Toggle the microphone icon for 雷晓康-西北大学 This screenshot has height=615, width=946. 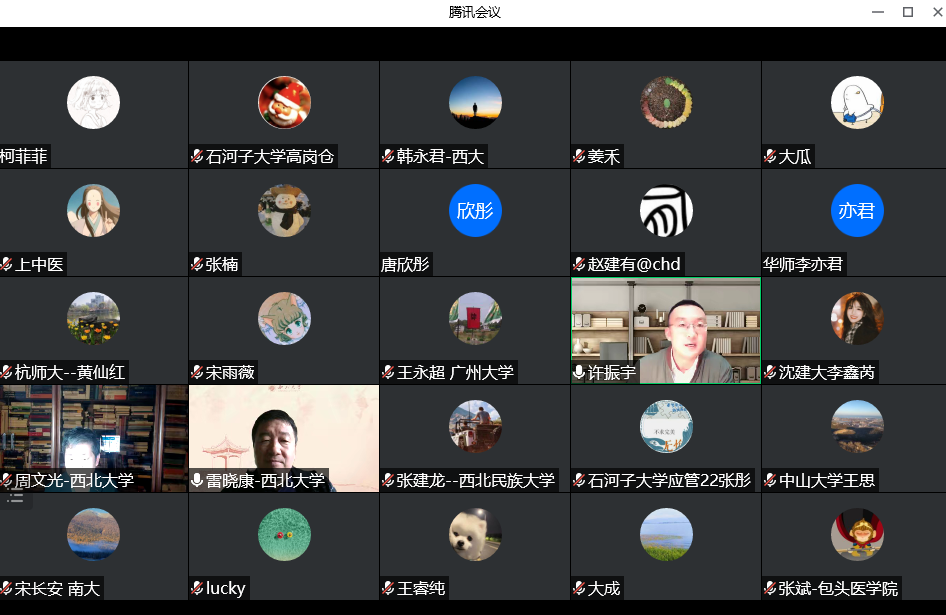click(198, 480)
